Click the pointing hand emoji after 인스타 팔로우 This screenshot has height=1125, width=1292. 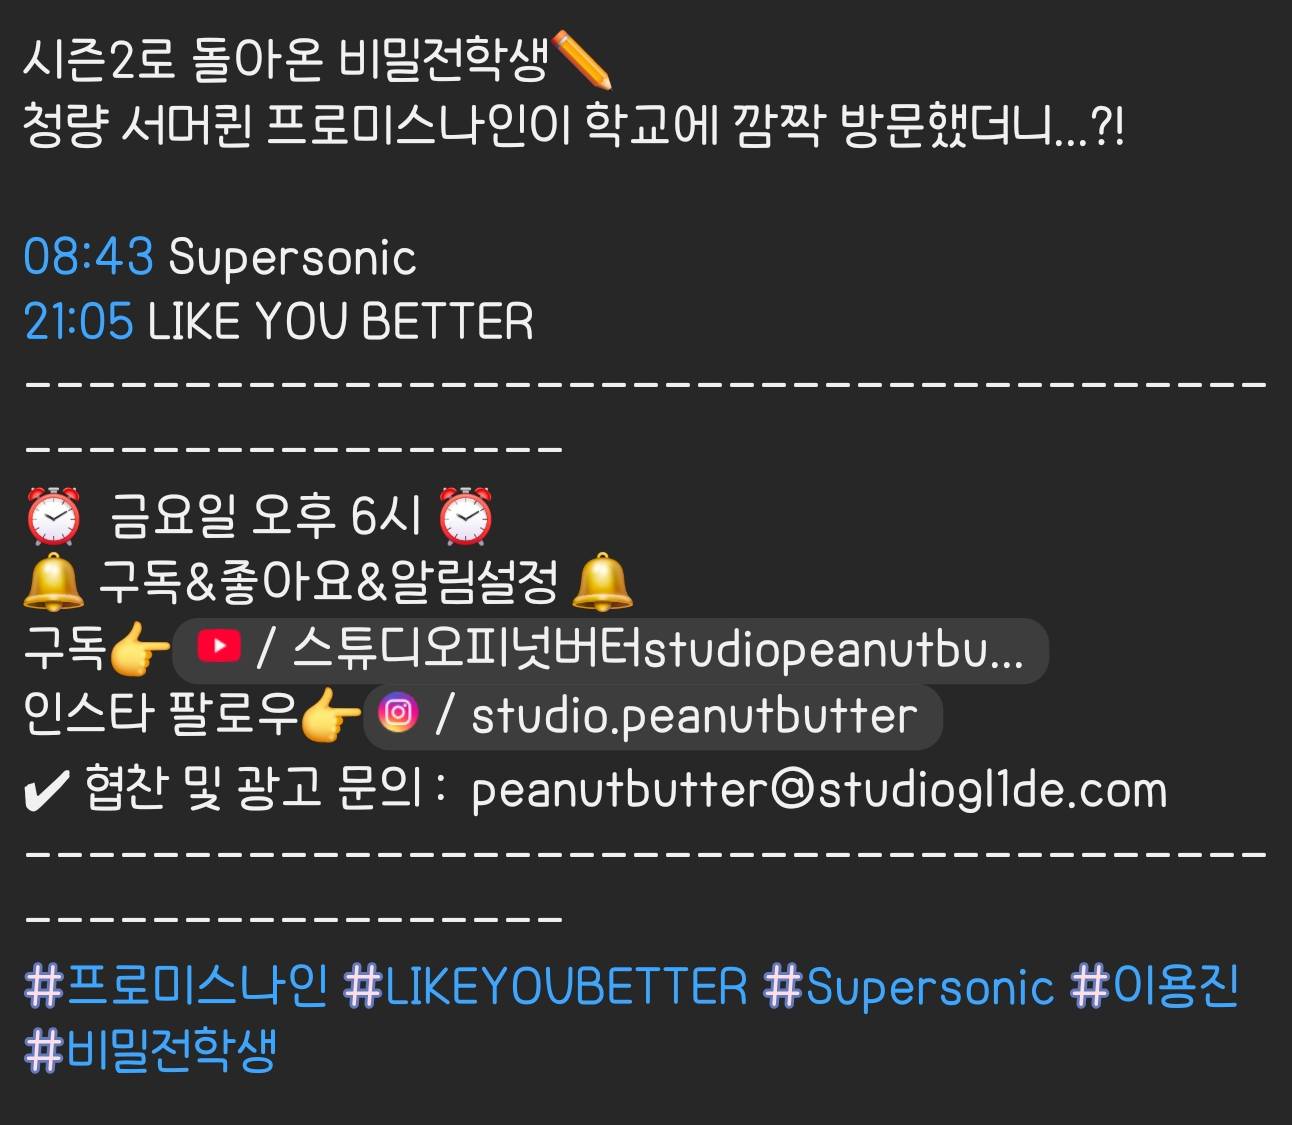point(331,714)
